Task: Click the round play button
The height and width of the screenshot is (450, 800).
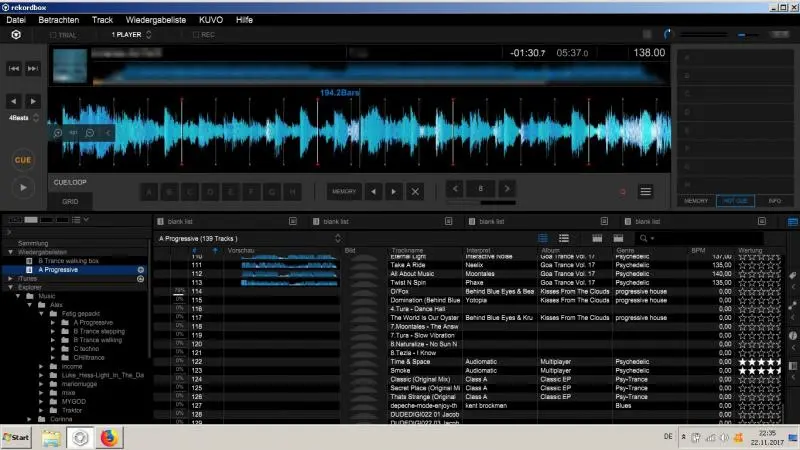Action: click(x=22, y=186)
